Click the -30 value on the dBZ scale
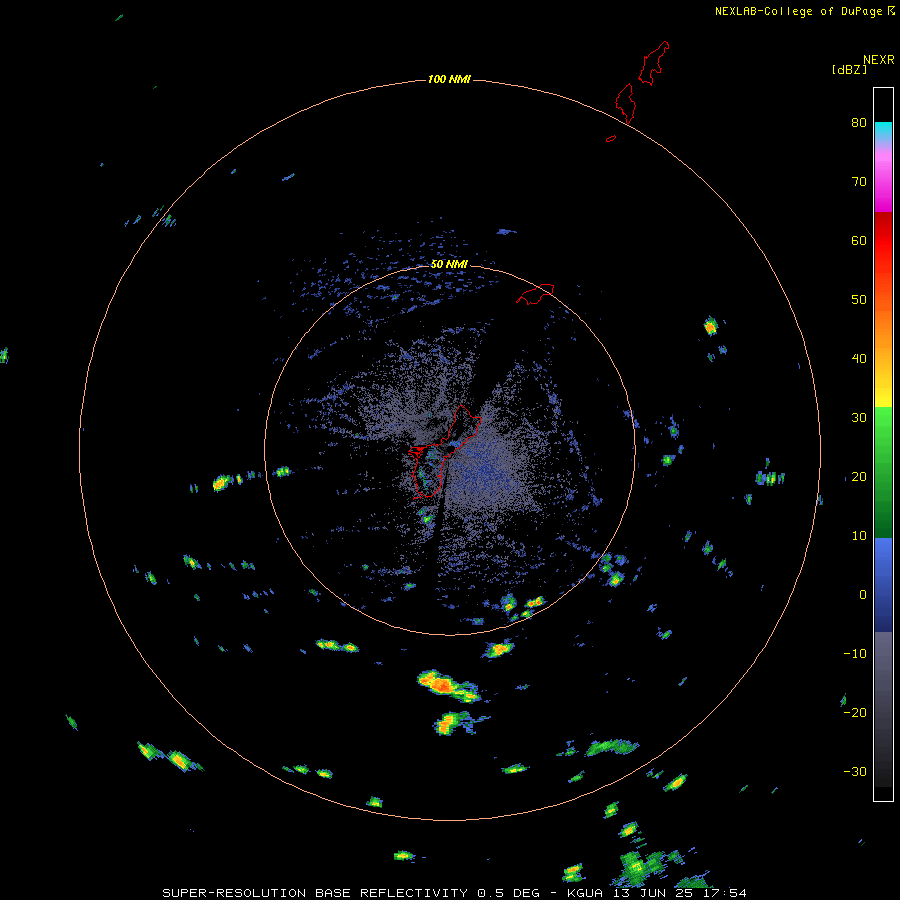 (855, 771)
